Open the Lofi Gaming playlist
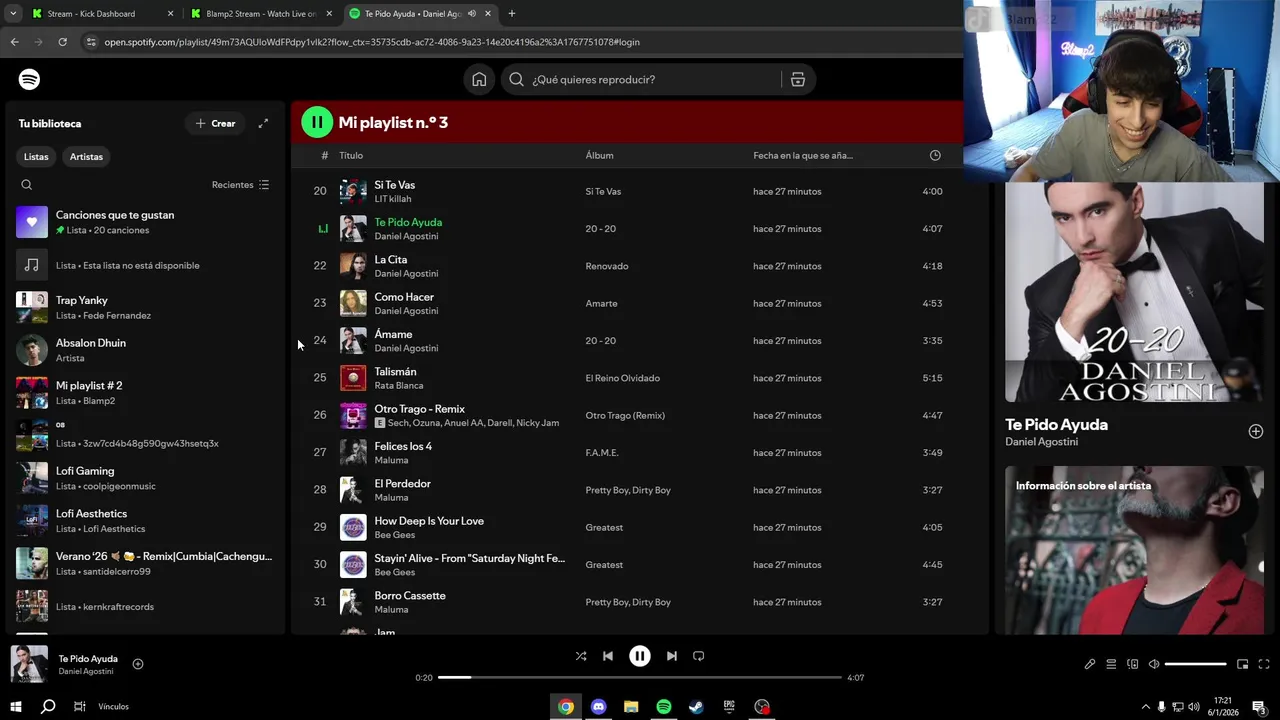The width and height of the screenshot is (1280, 720). (x=145, y=478)
